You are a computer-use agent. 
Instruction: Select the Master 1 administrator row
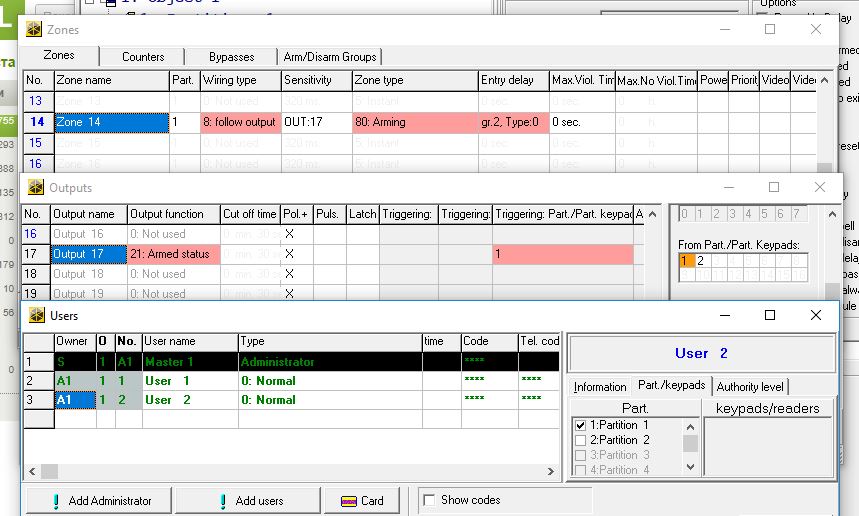pyautogui.click(x=291, y=362)
